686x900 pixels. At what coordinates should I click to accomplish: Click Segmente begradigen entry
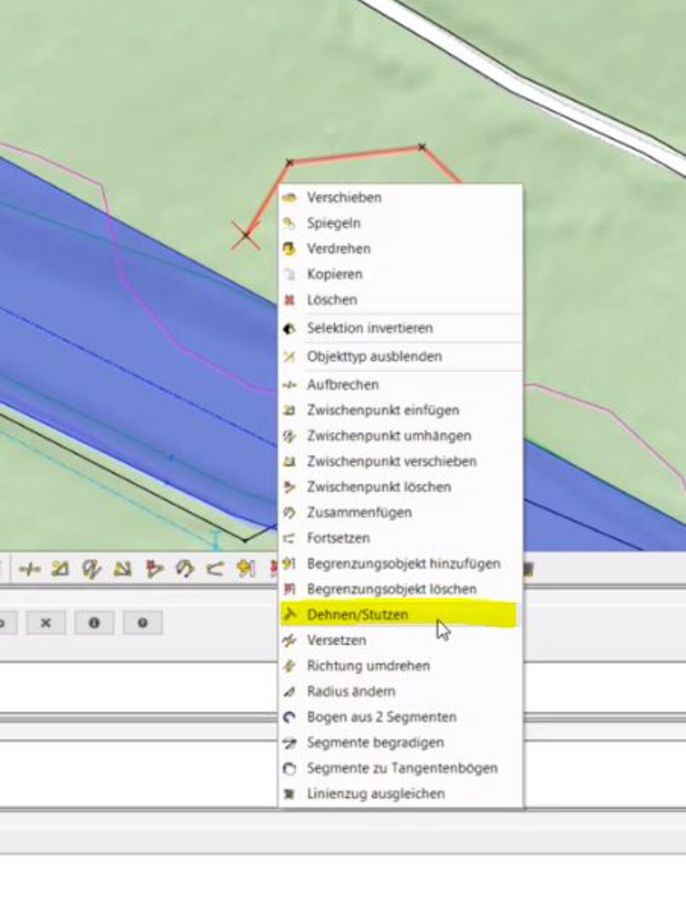(x=401, y=742)
